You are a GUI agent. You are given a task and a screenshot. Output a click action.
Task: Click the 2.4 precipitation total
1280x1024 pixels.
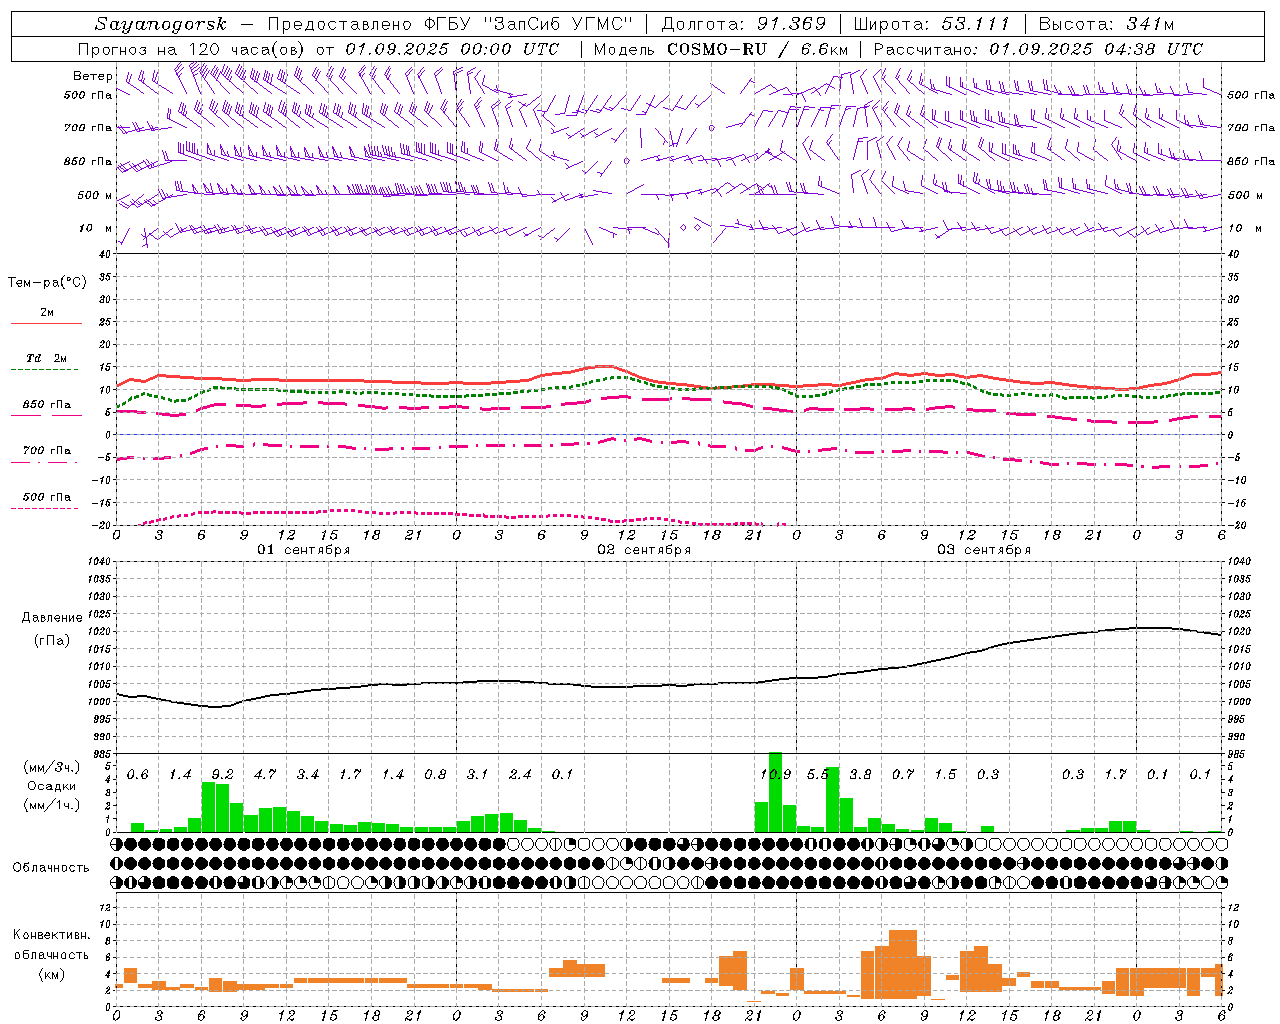(520, 774)
